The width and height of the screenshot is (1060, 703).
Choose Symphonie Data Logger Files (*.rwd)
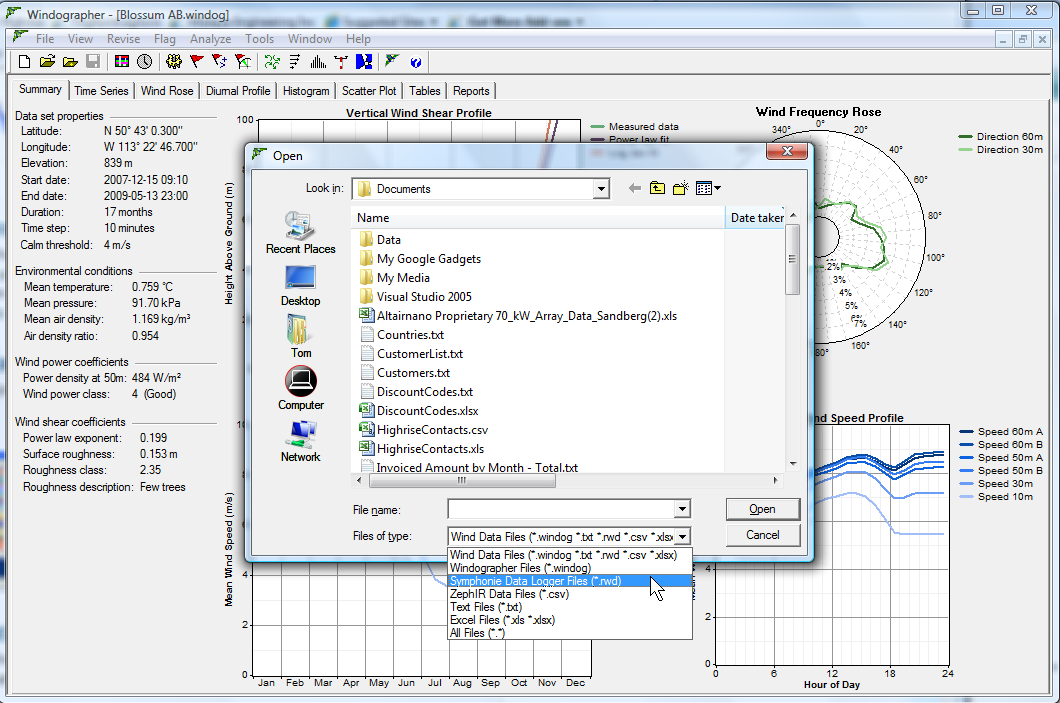pos(571,581)
